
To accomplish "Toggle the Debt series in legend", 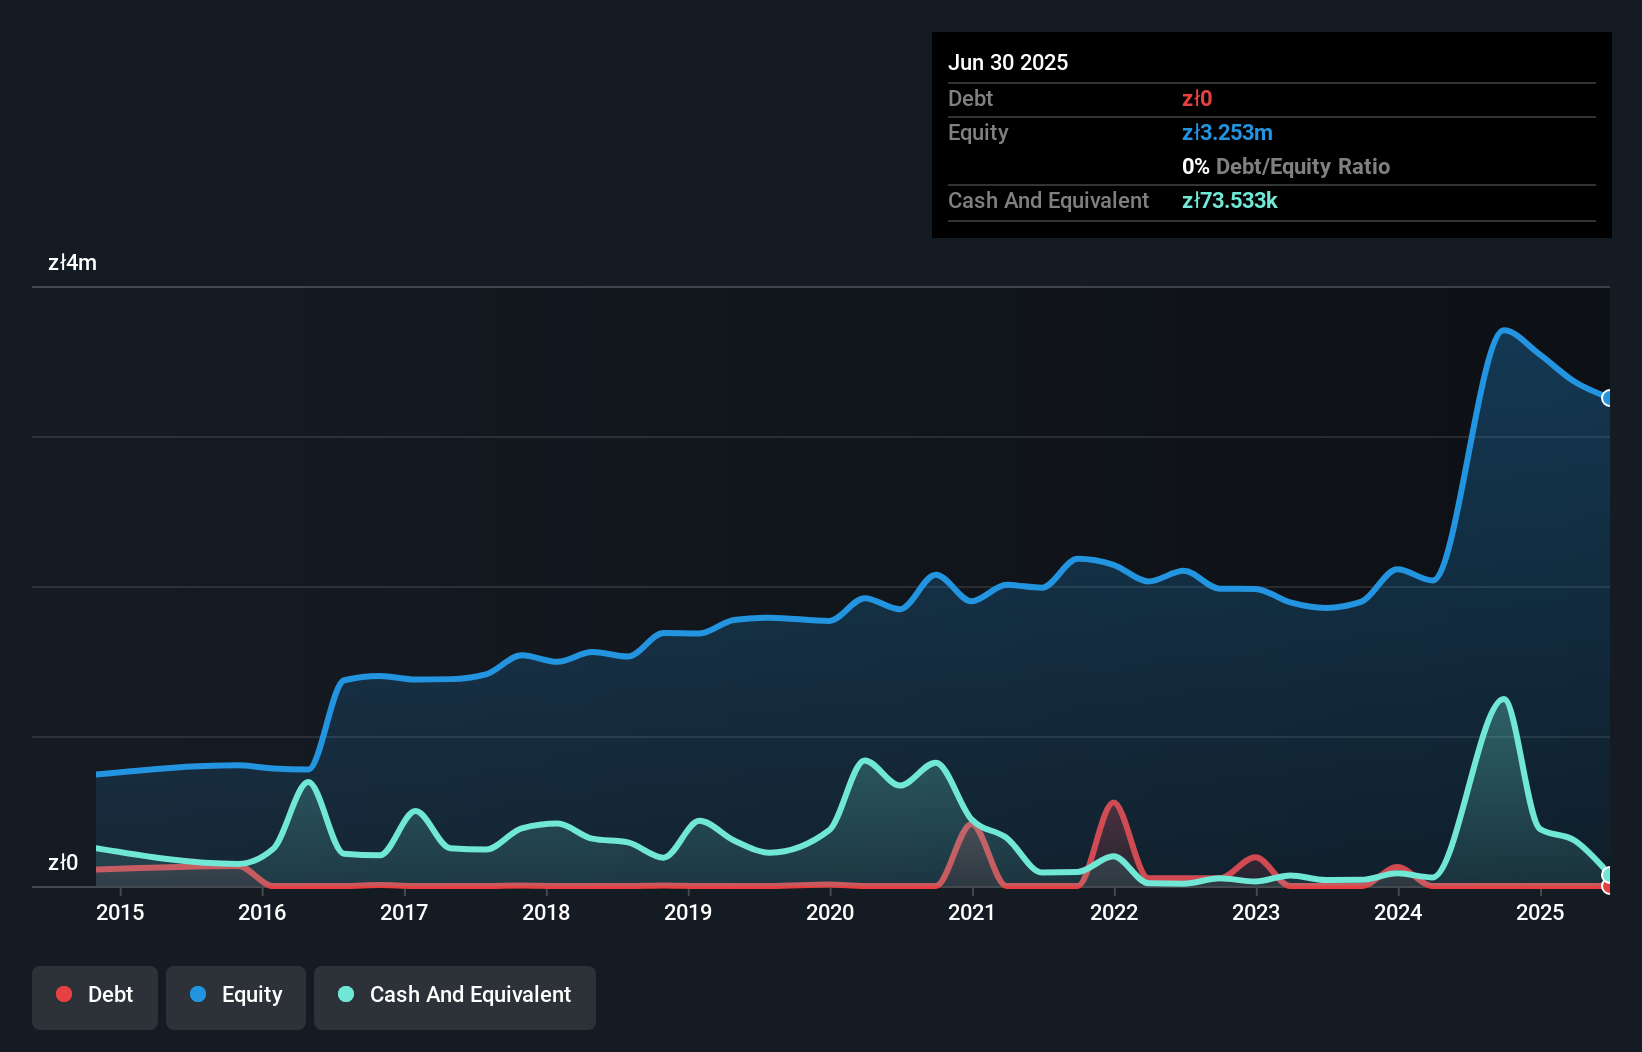I will pos(95,995).
